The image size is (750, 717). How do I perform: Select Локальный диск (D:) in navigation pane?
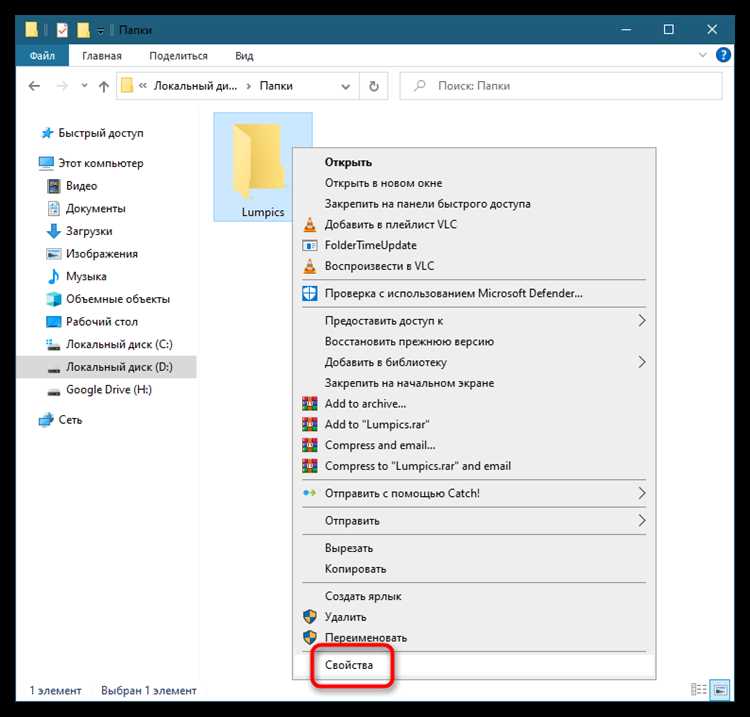click(x=106, y=367)
